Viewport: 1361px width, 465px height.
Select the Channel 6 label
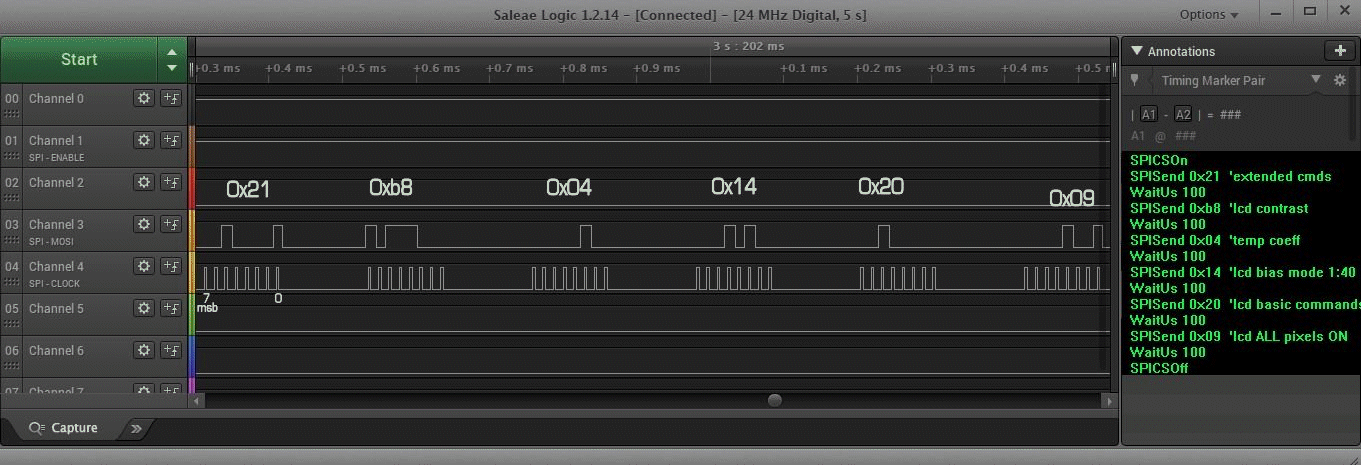click(56, 350)
